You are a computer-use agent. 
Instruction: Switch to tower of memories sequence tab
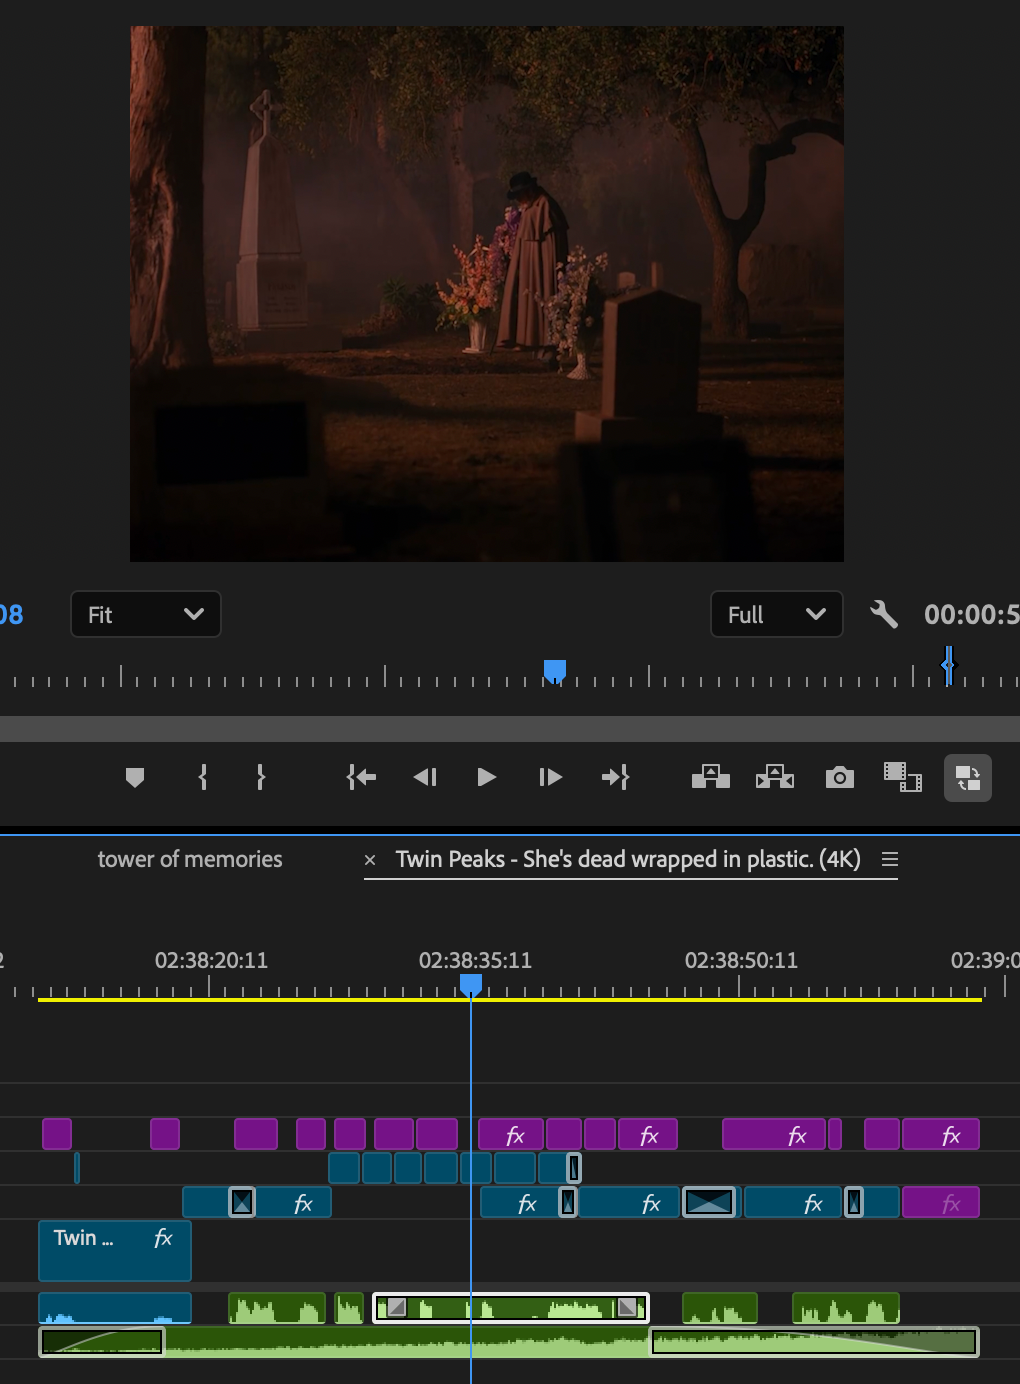click(x=190, y=859)
